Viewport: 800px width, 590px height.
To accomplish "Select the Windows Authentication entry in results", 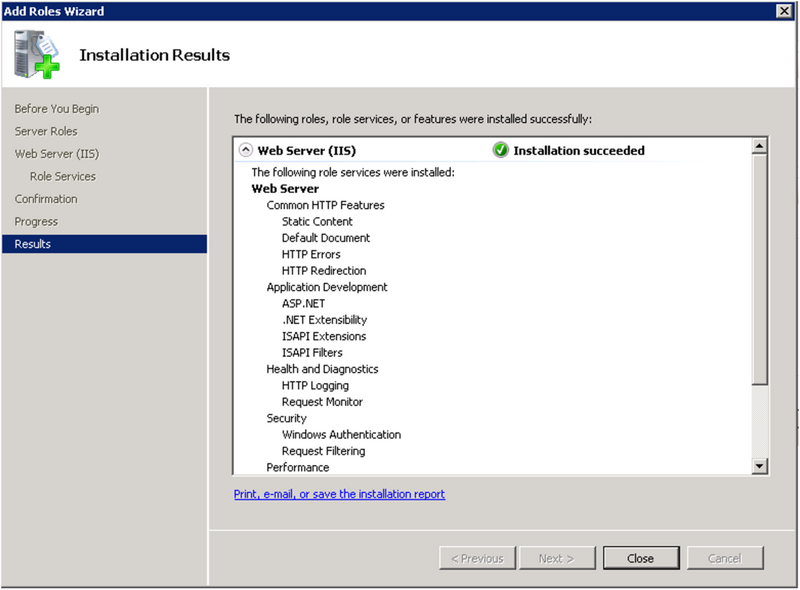I will (x=342, y=434).
